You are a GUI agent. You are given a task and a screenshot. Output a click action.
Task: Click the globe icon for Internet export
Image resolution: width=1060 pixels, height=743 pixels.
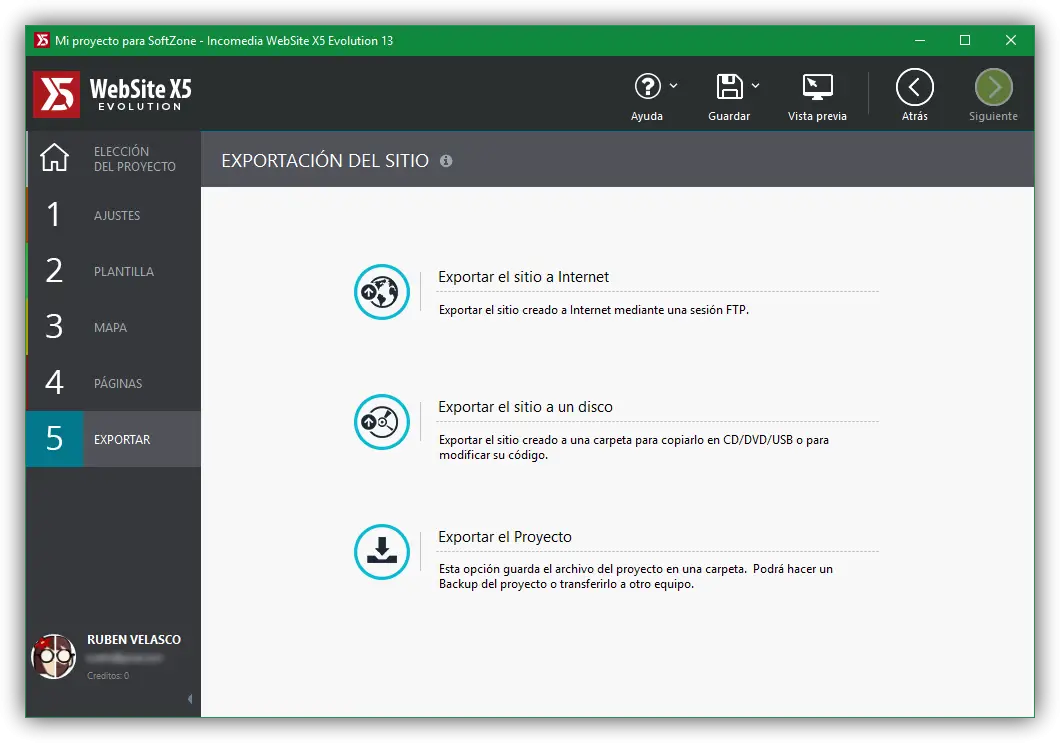pos(382,292)
